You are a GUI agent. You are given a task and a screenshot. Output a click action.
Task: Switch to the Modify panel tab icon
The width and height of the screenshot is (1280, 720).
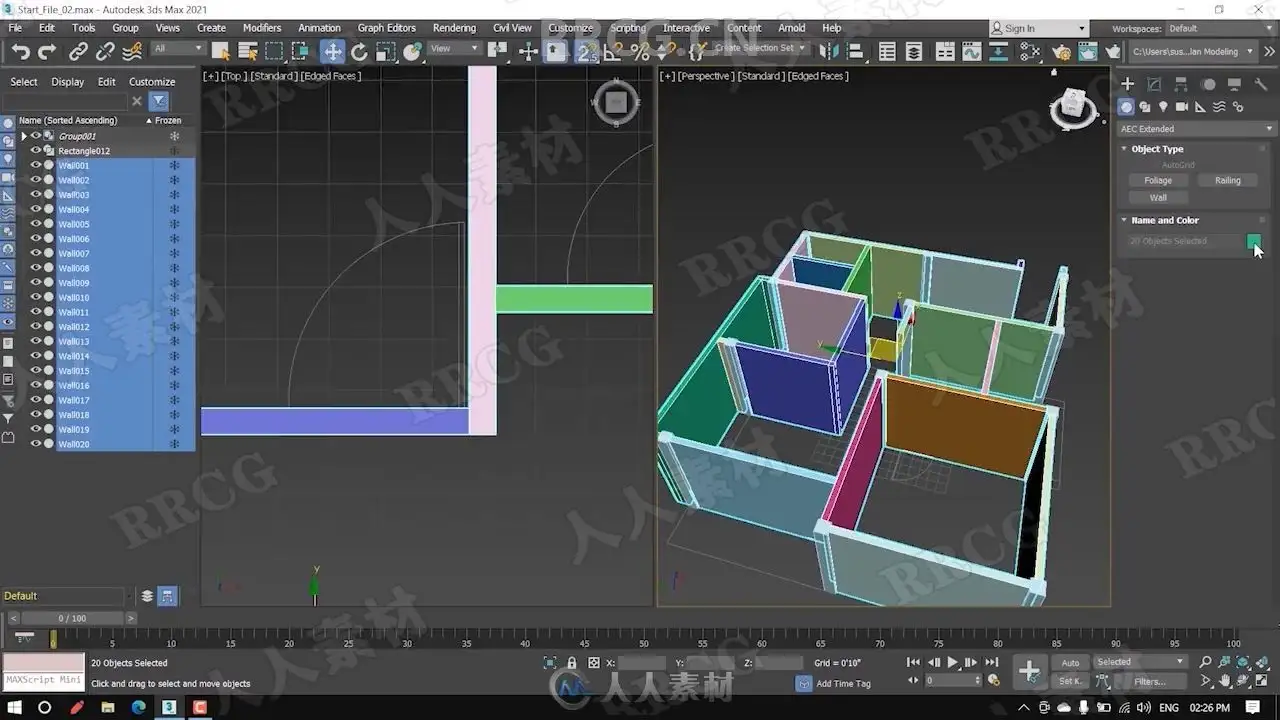[x=1155, y=85]
